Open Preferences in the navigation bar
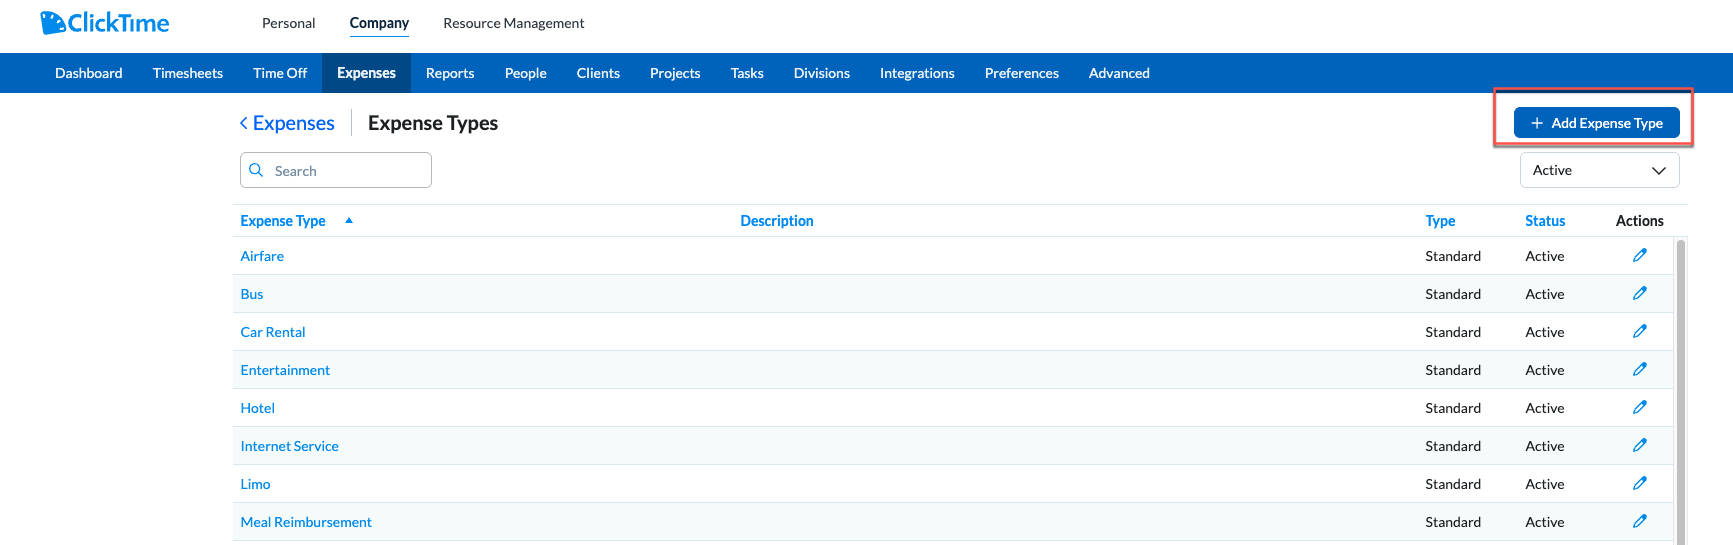Screen dimensions: 1733x545 (x=1022, y=73)
